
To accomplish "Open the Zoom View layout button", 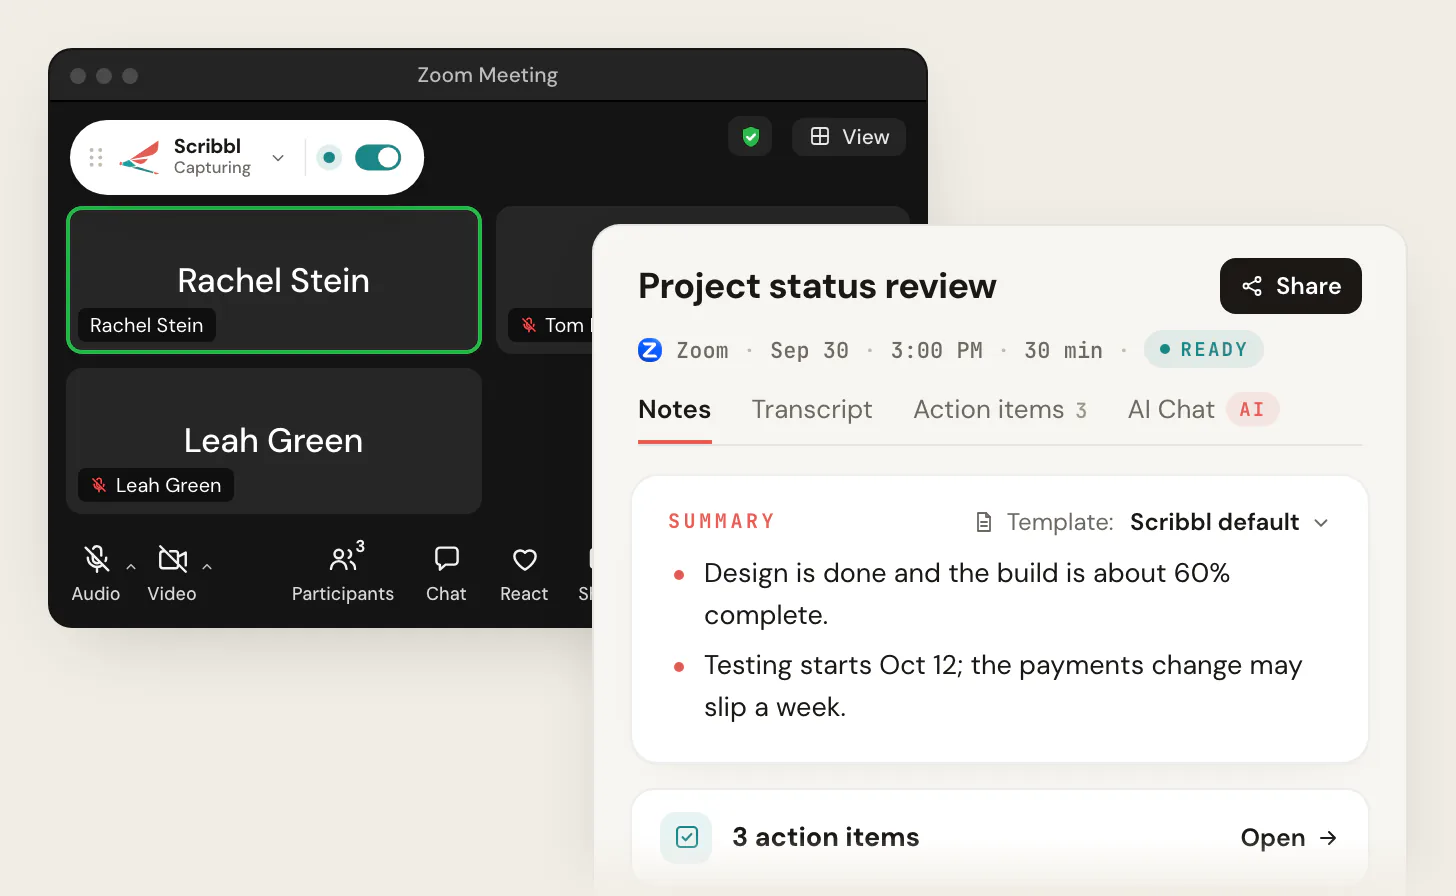I will pyautogui.click(x=849, y=137).
